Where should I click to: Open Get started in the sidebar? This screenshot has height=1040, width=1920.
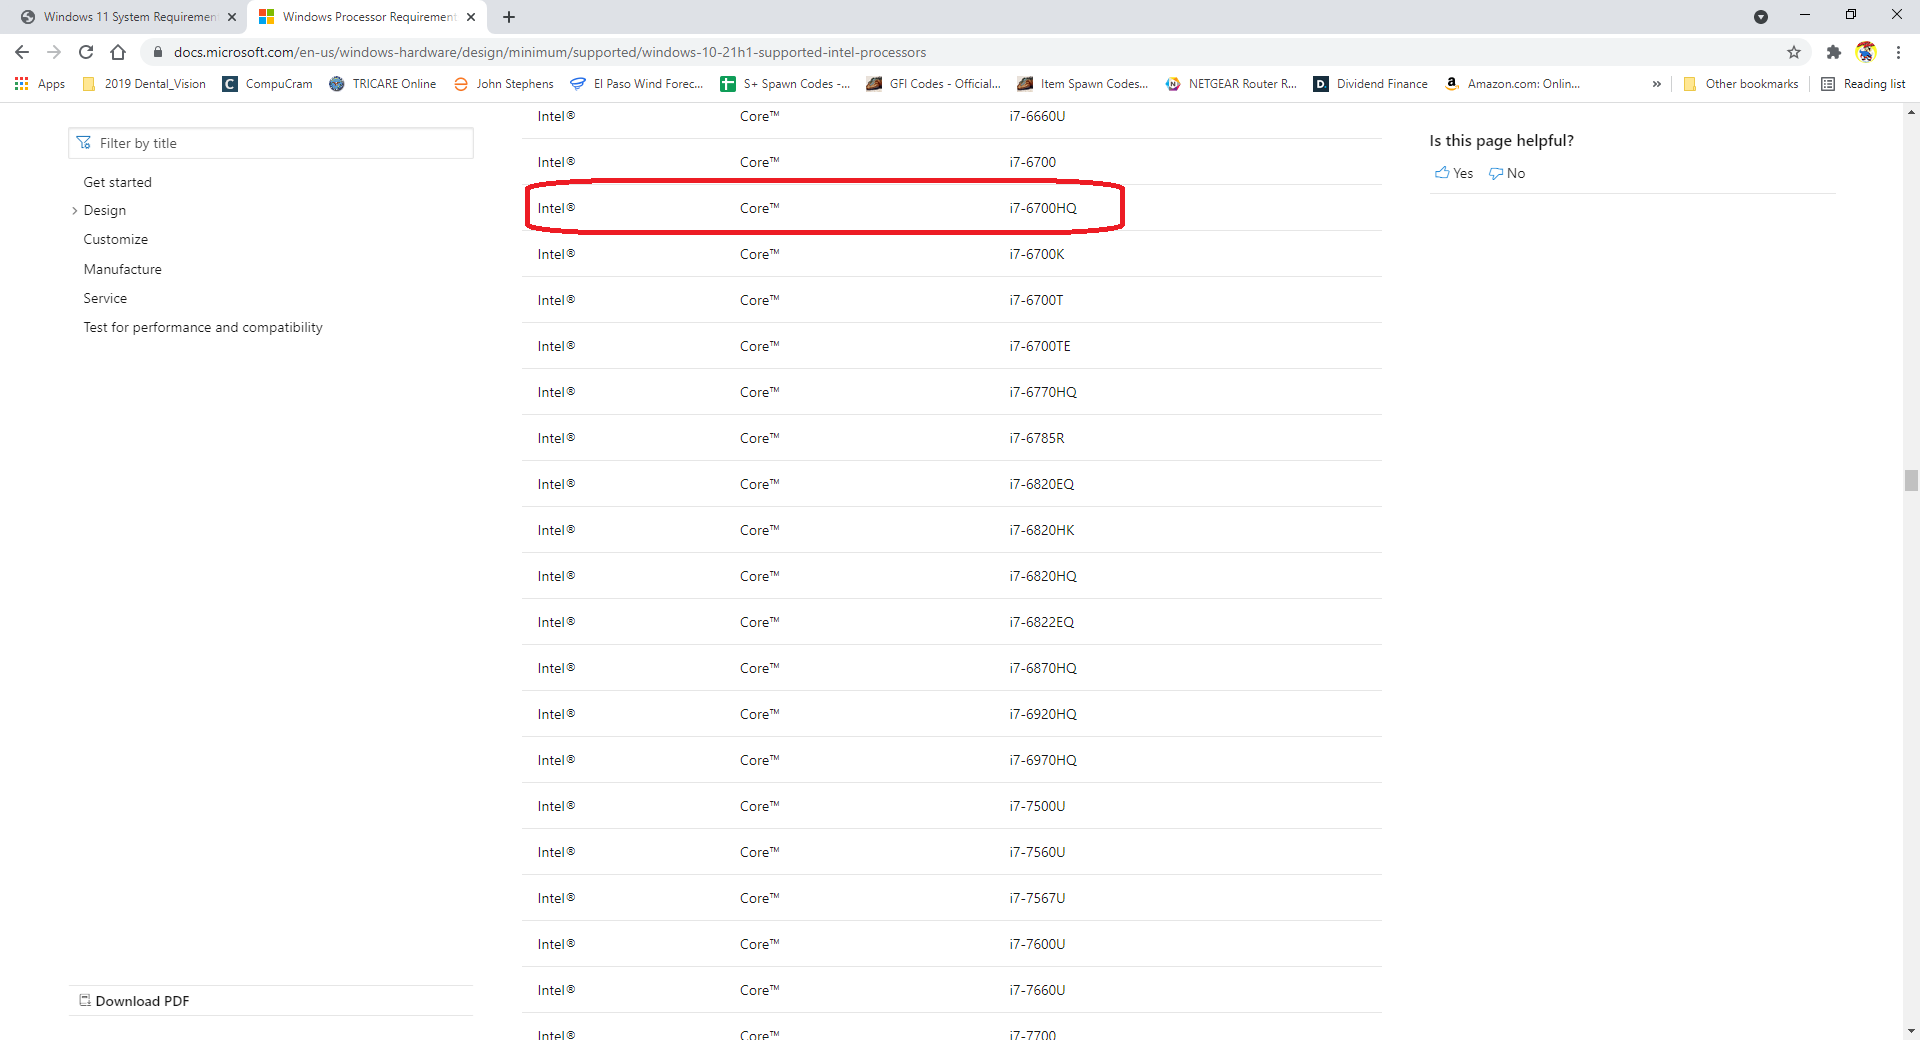[x=118, y=182]
